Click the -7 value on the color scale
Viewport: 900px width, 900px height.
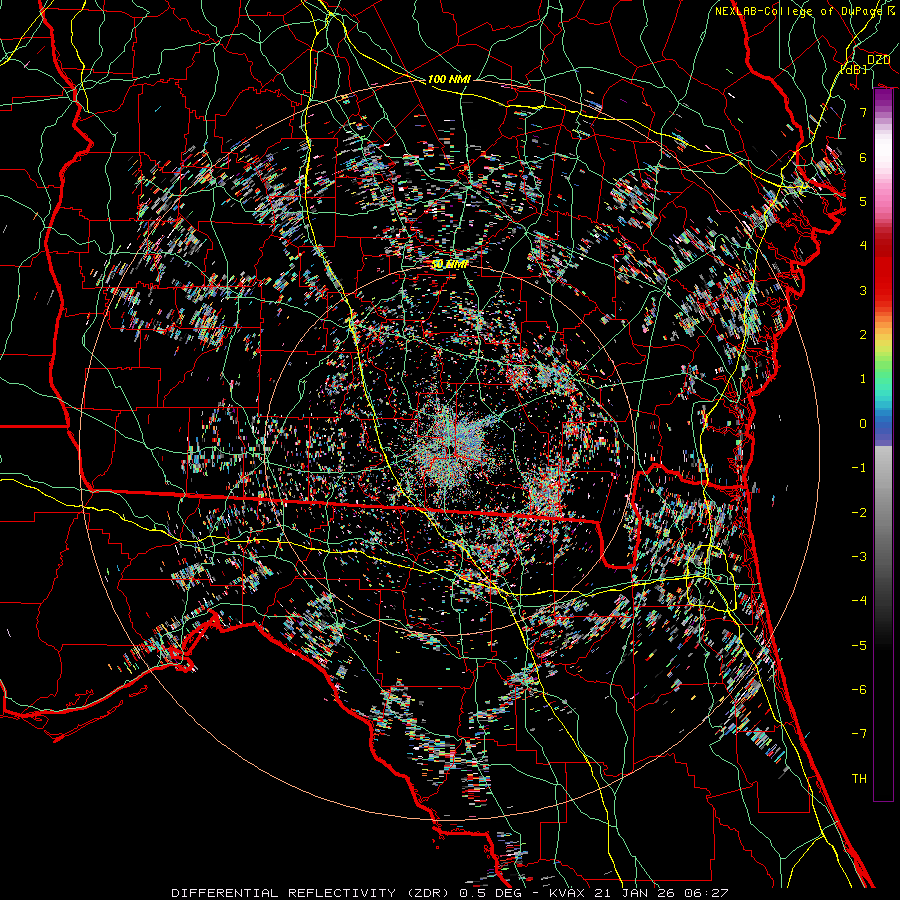[x=859, y=734]
